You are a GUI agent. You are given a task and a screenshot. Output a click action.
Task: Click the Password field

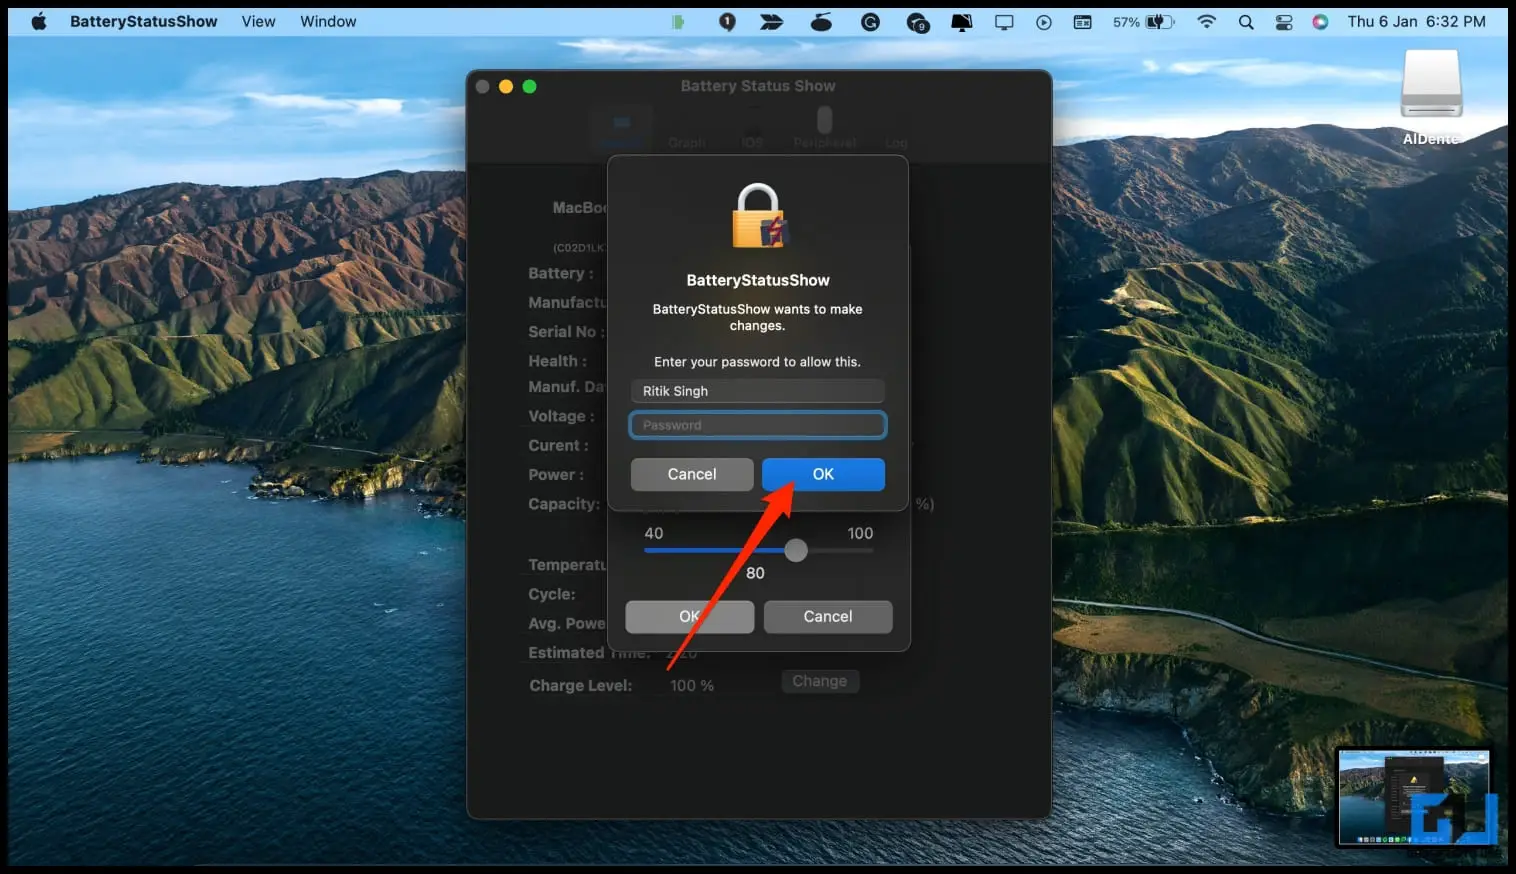(x=758, y=425)
